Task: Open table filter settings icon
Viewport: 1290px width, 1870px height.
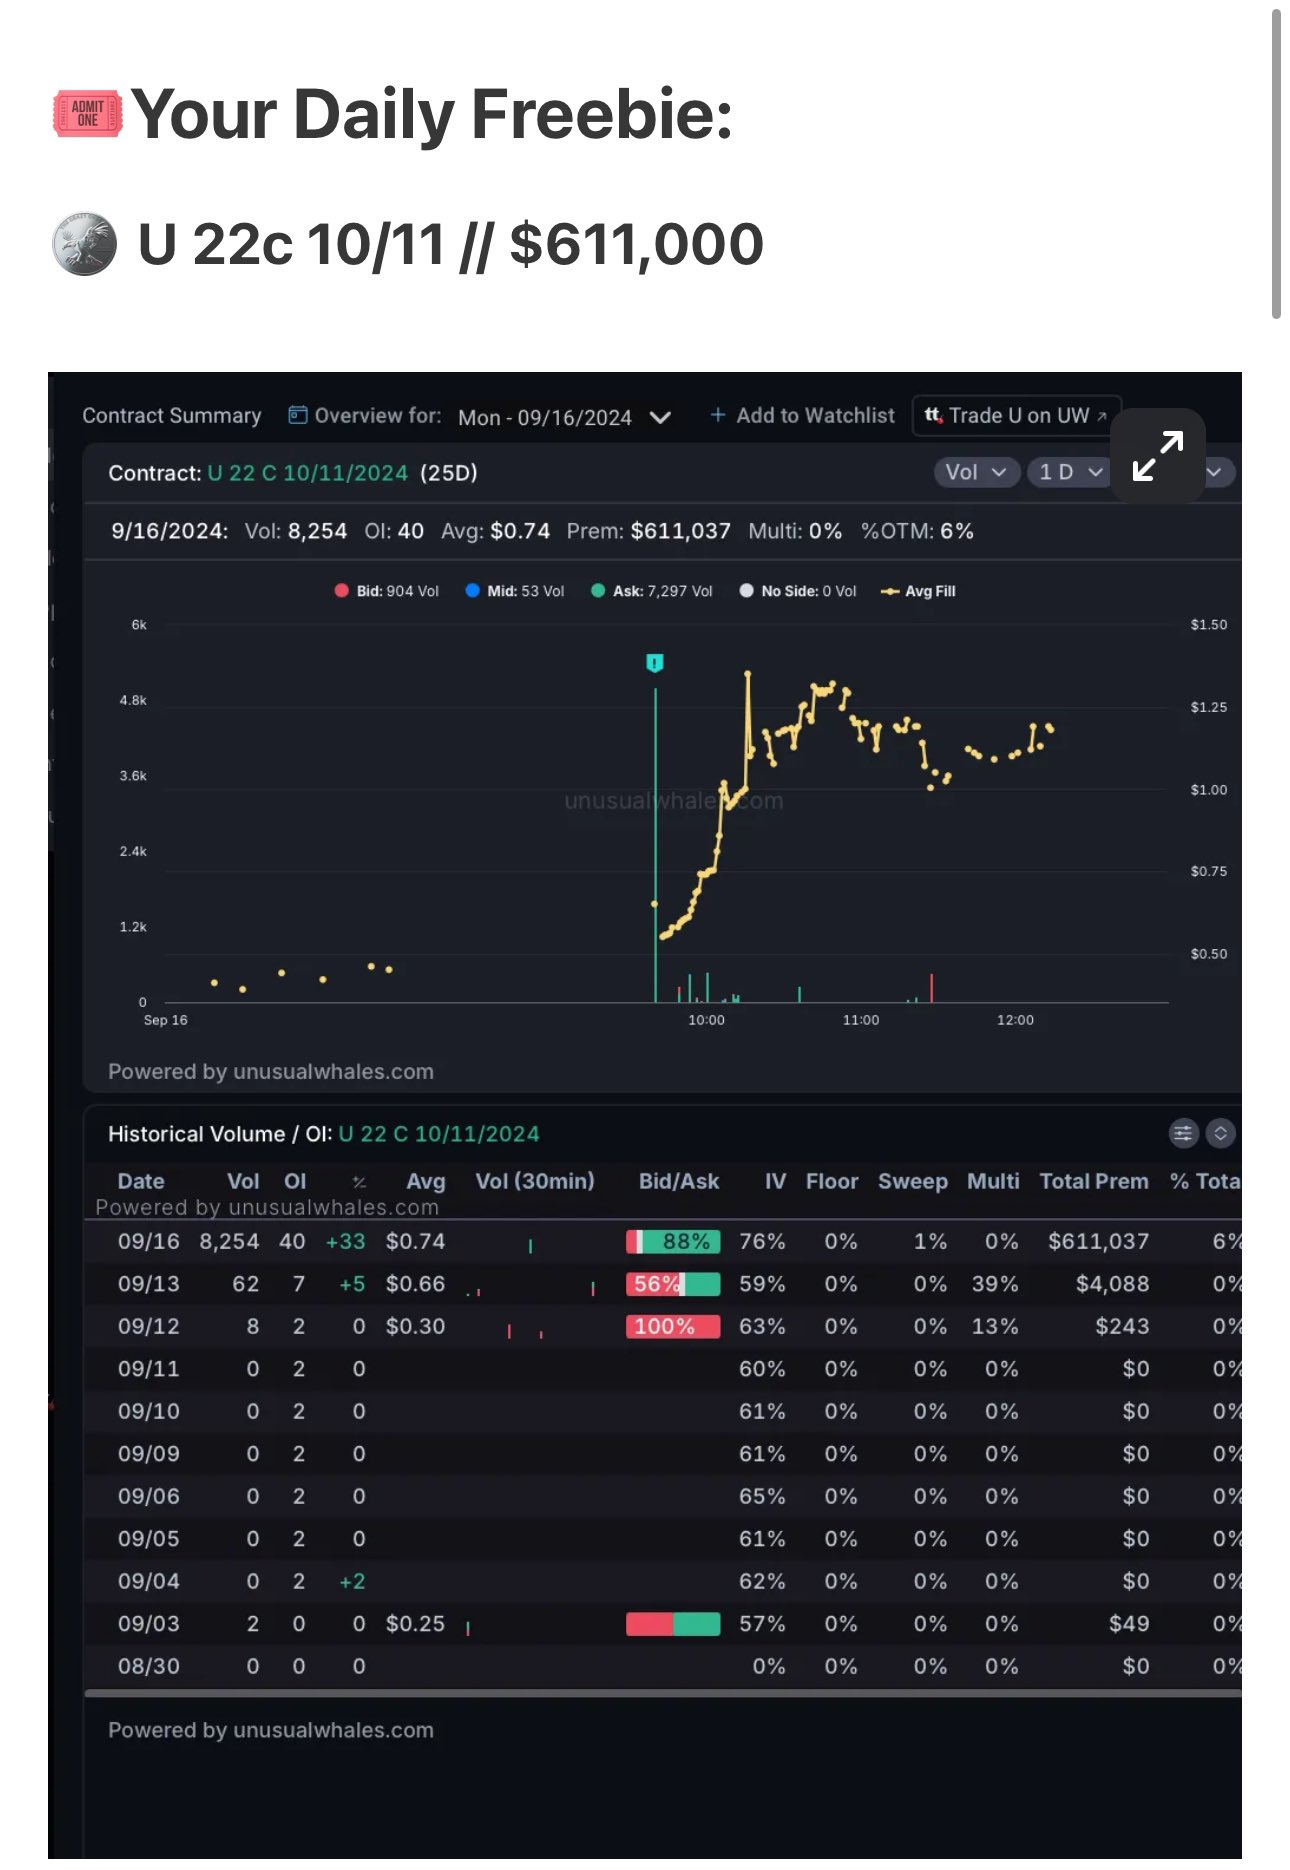Action: point(1183,1133)
